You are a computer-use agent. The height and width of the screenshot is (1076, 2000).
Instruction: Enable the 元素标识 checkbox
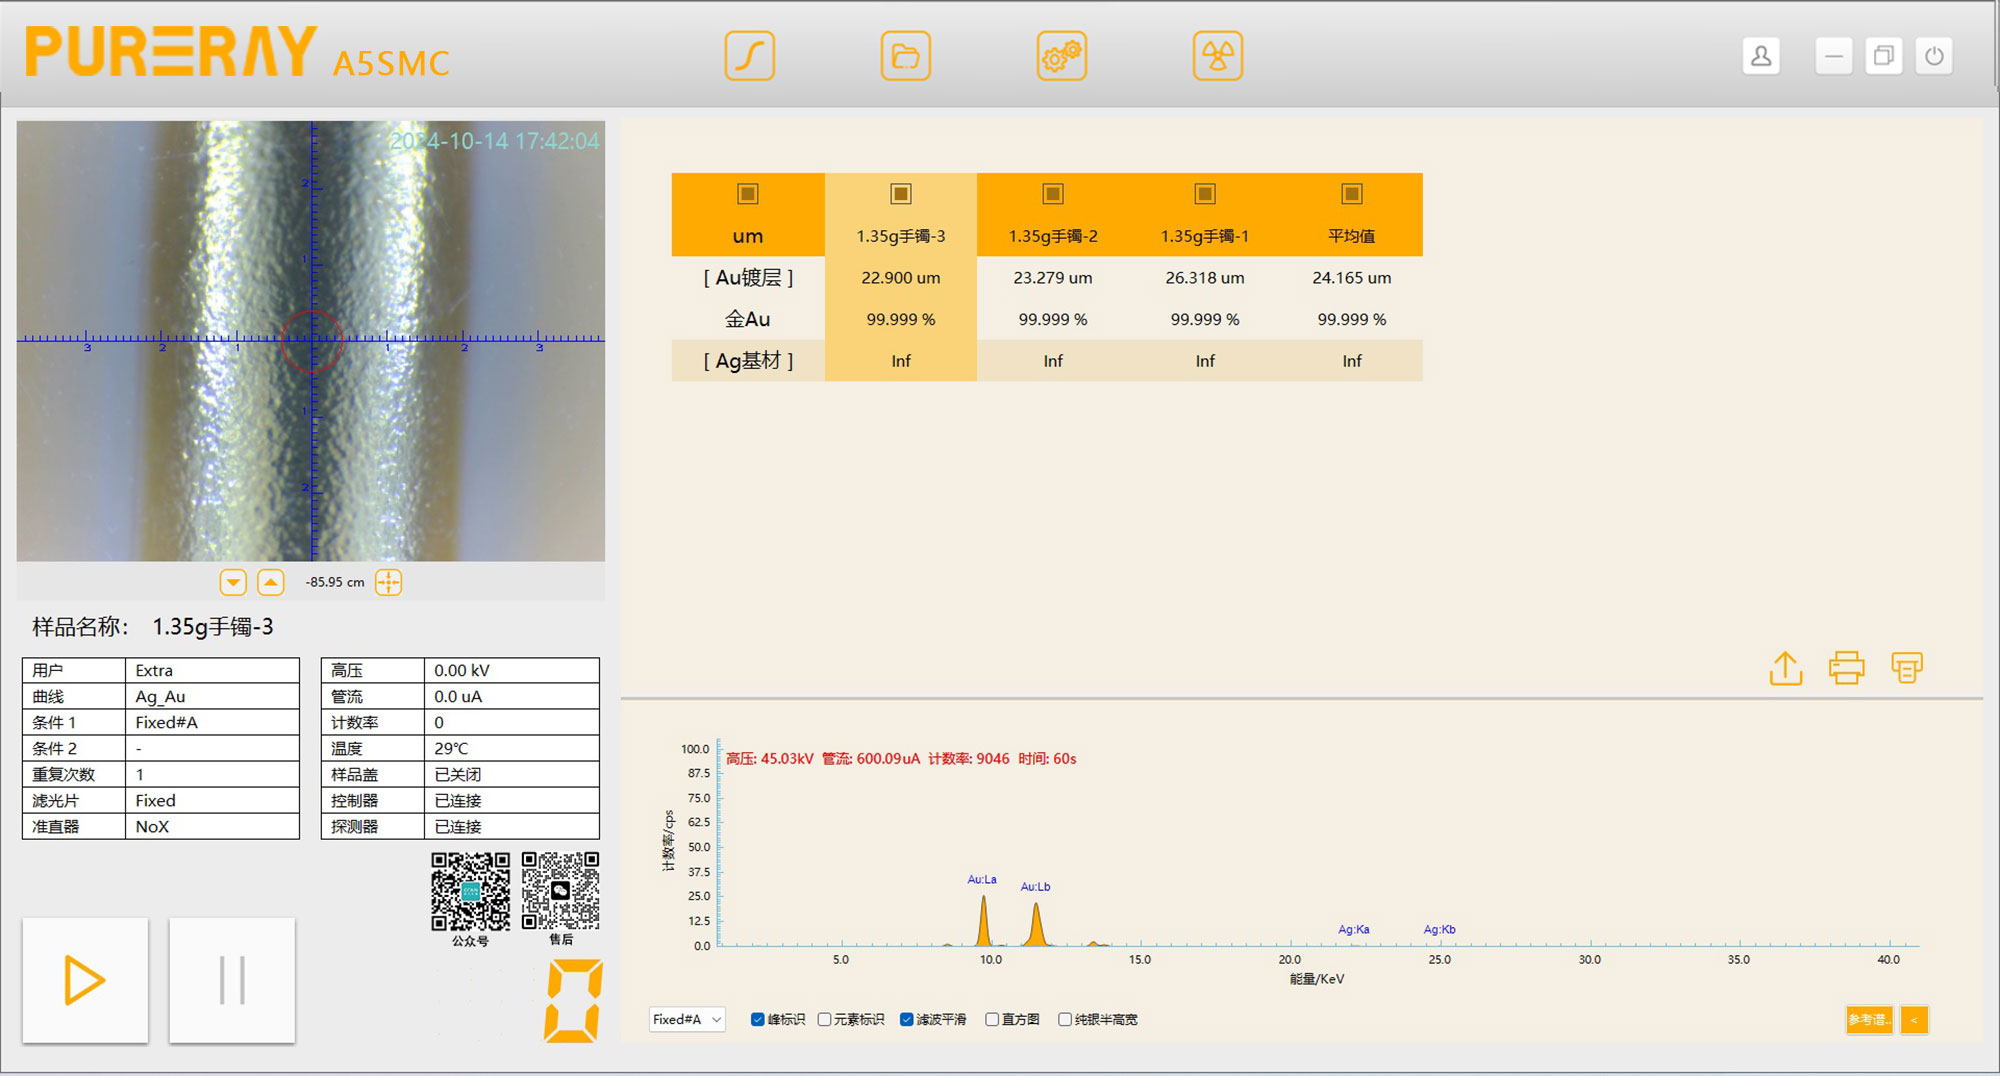825,1019
